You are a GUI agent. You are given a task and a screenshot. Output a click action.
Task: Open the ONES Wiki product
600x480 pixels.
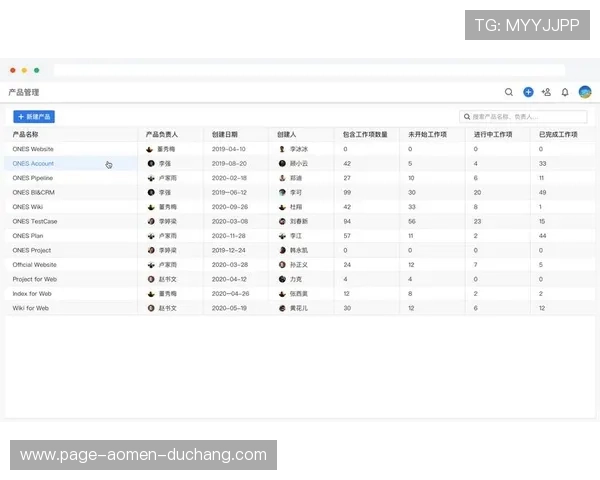(x=28, y=207)
